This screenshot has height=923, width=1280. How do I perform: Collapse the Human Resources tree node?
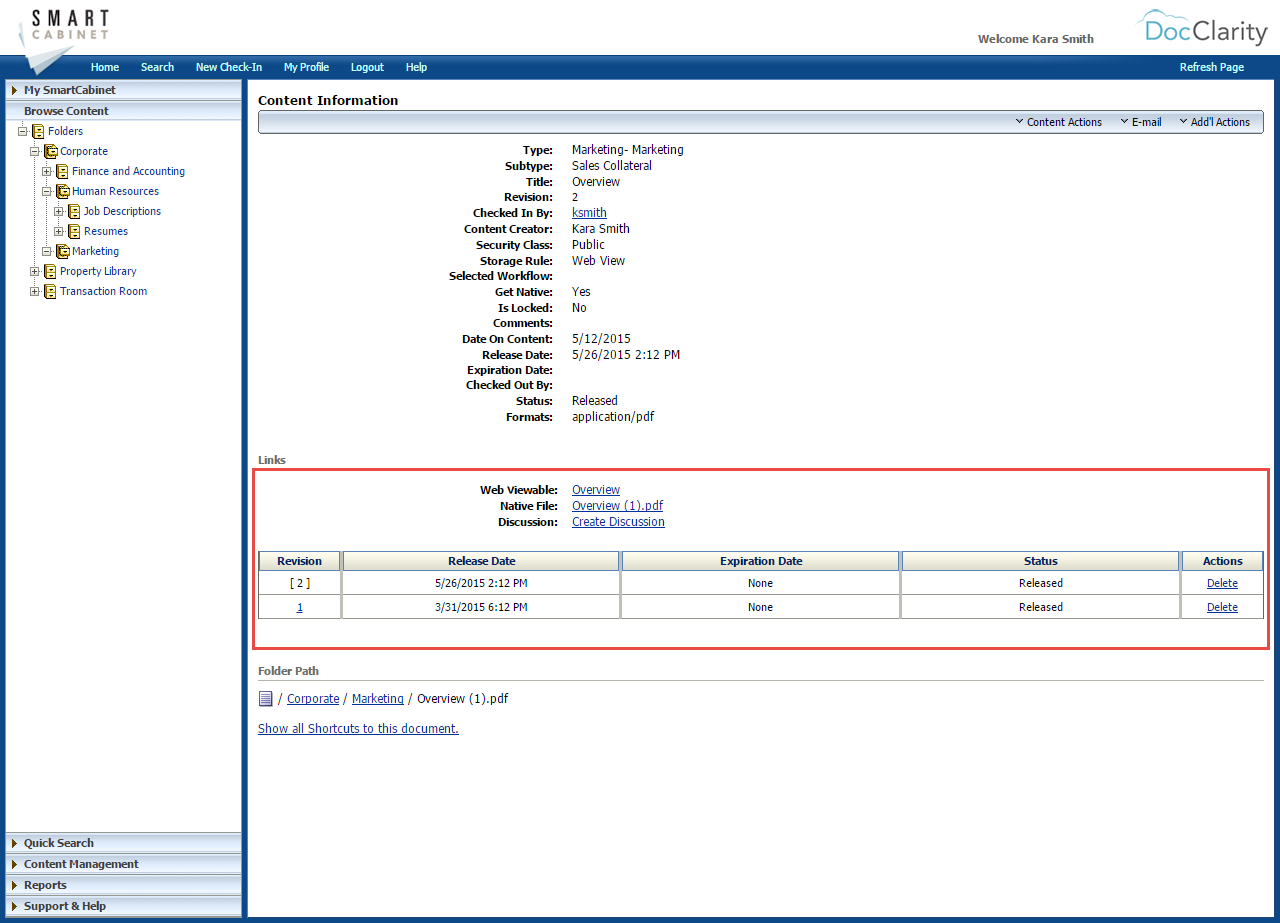click(x=45, y=191)
